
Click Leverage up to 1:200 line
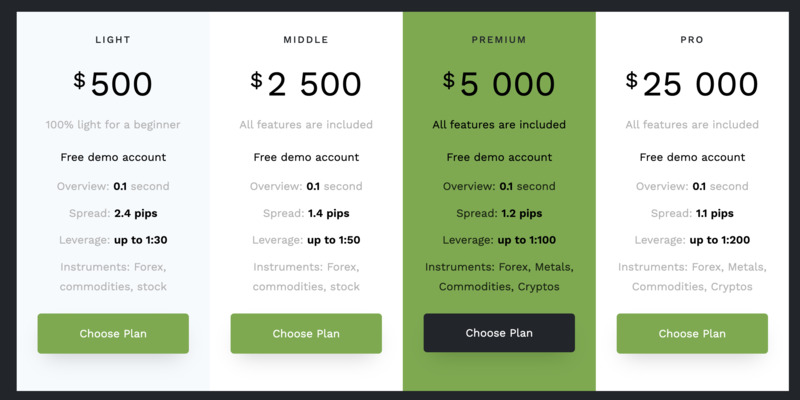pyautogui.click(x=692, y=240)
